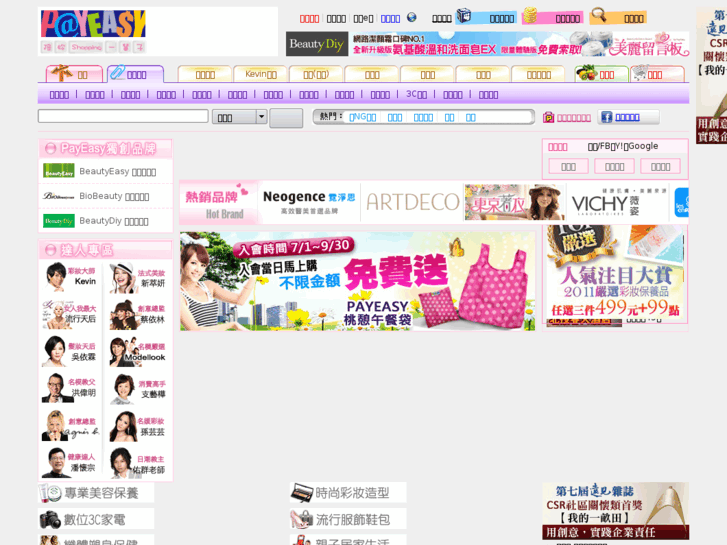Viewport: 727px width, 545px height.
Task: Focus the search text field
Action: click(x=123, y=116)
